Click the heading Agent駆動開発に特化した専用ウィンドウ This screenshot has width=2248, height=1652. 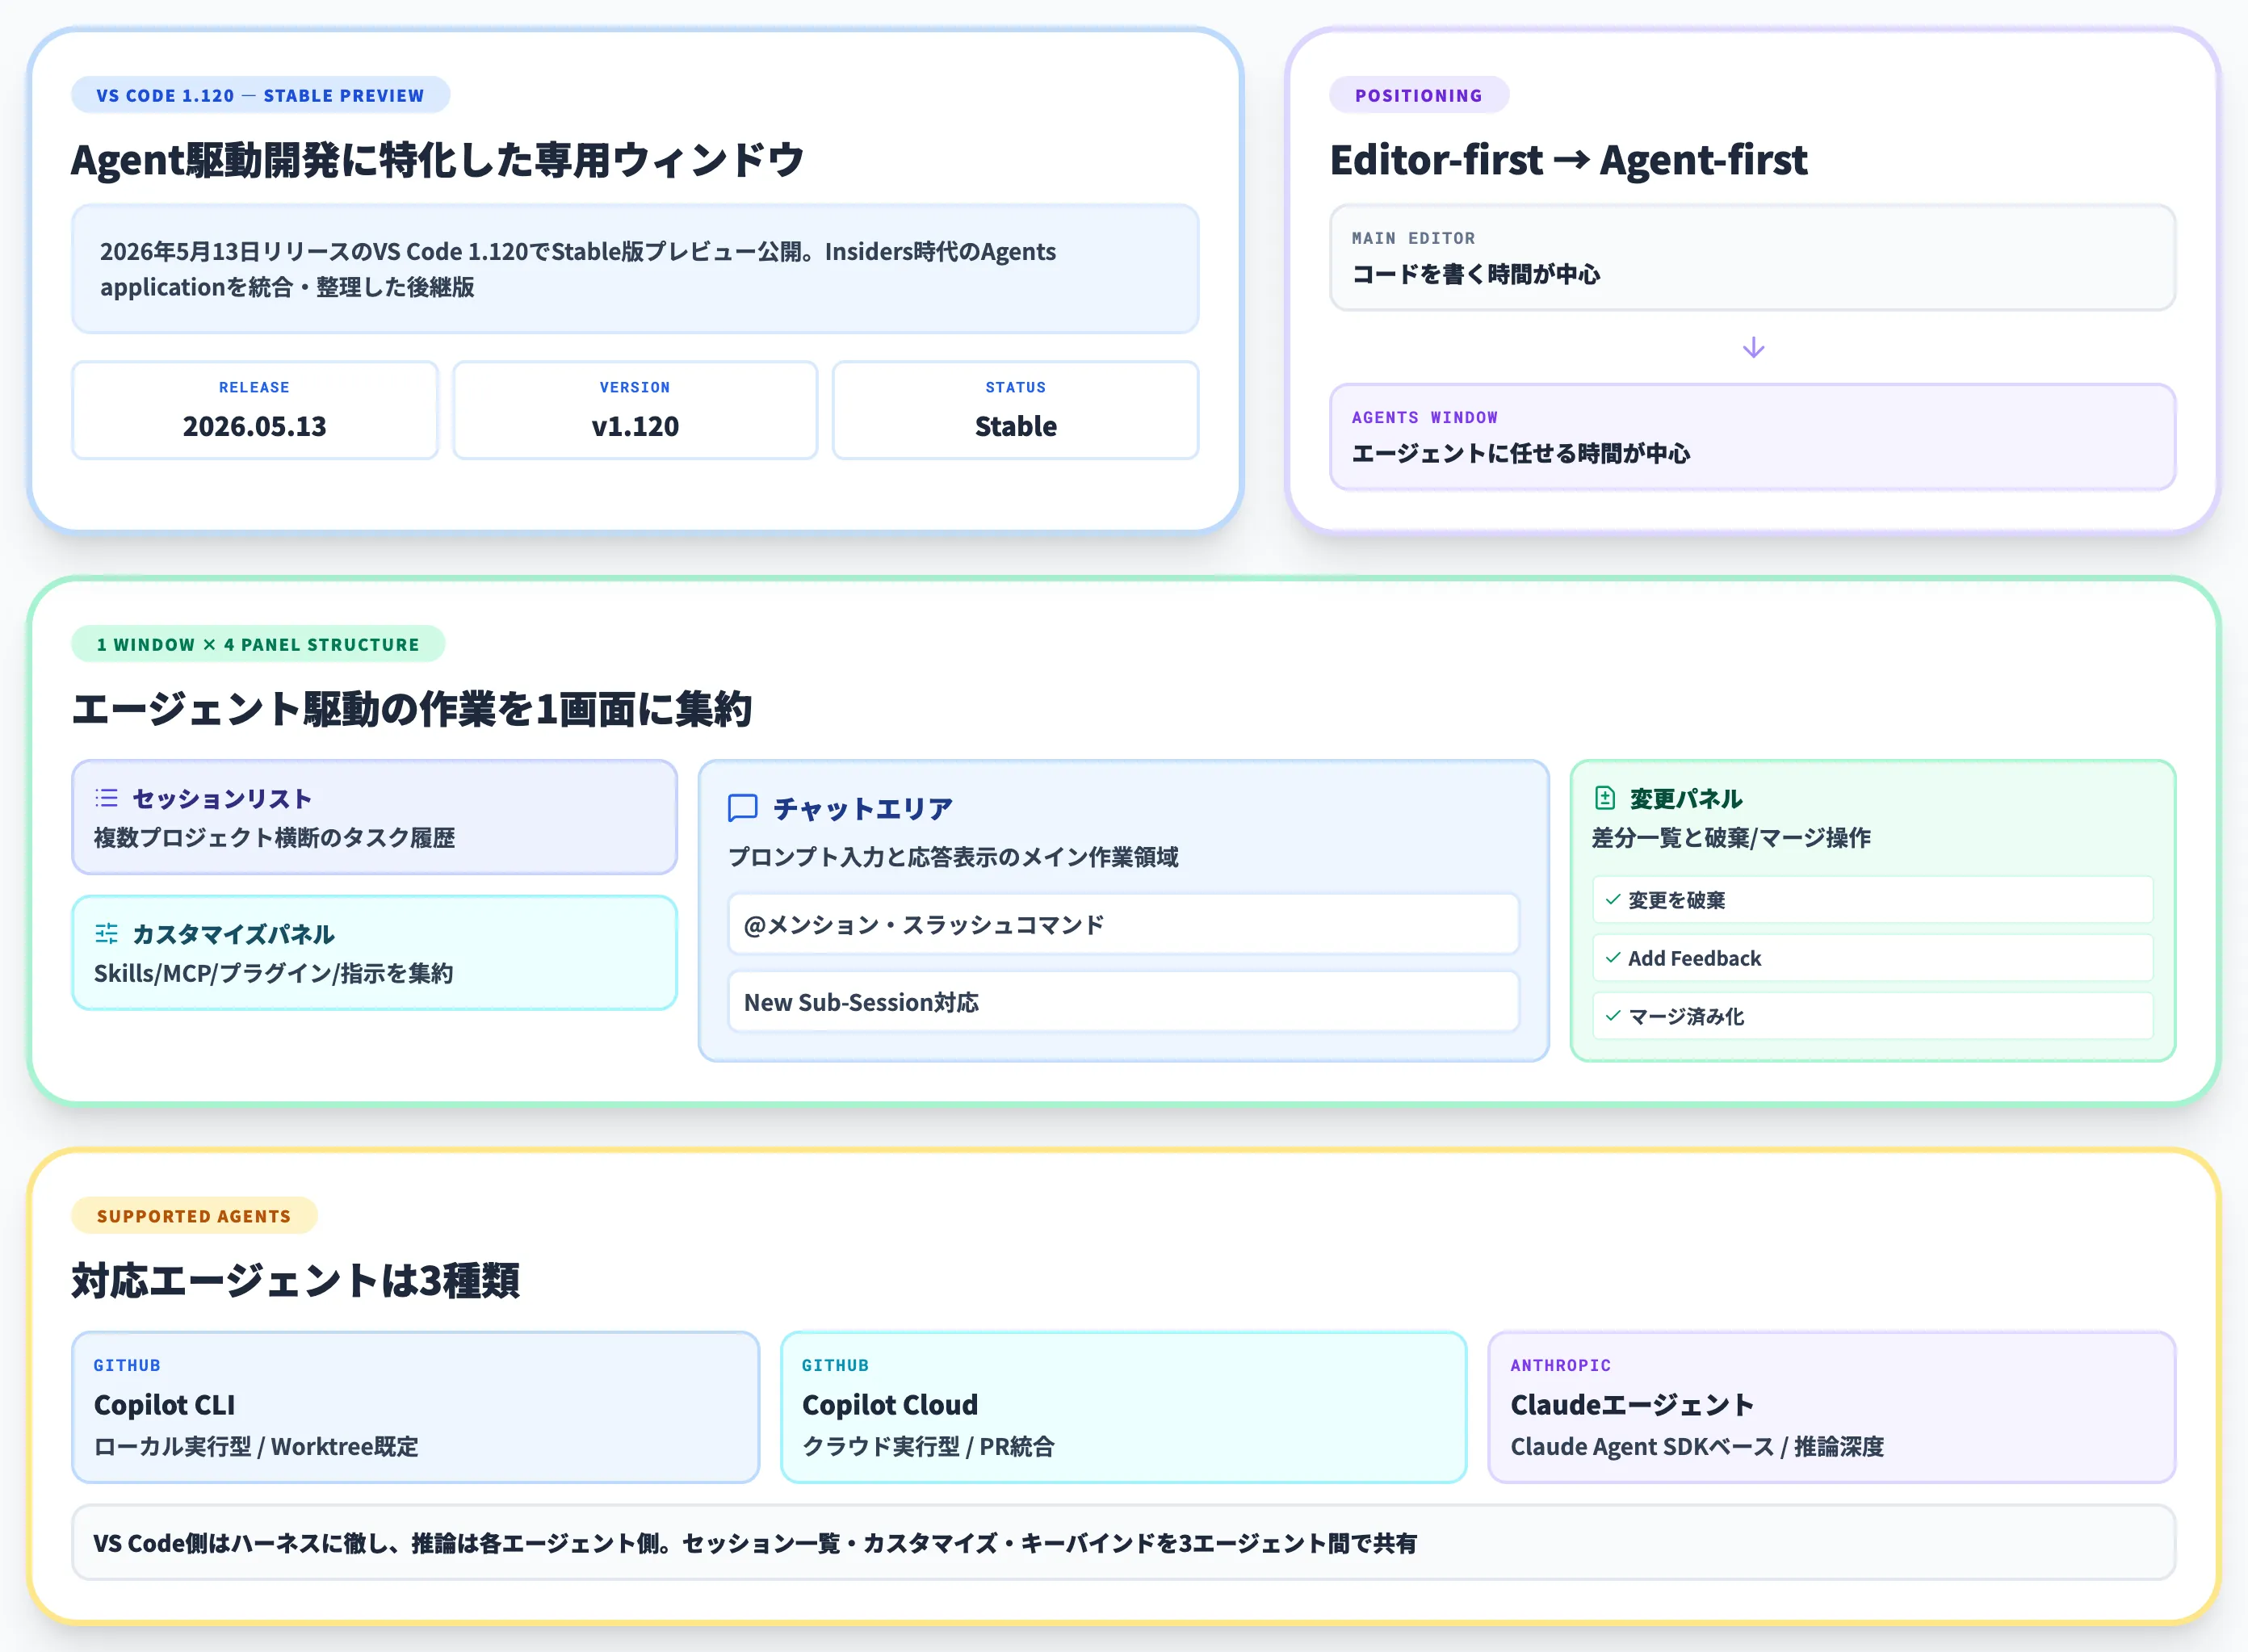[437, 160]
